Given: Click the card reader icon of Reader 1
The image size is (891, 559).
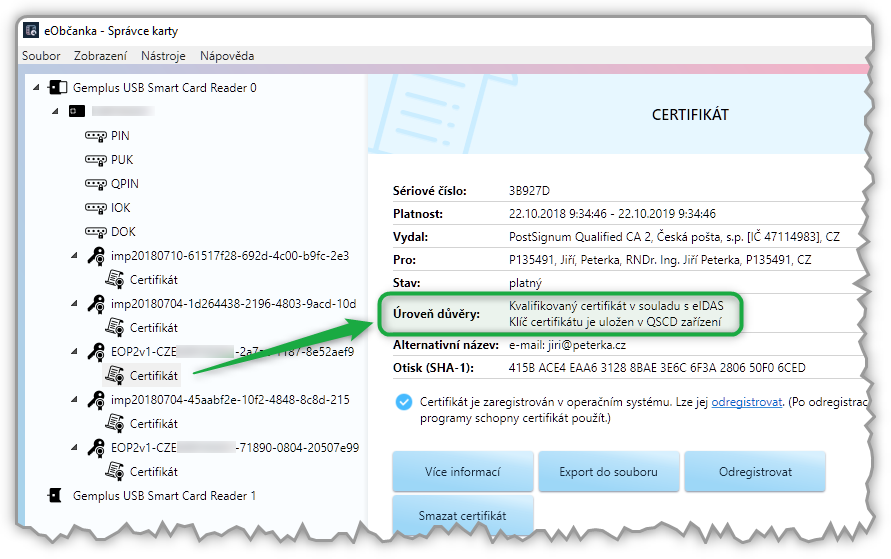Looking at the screenshot, I should click(x=55, y=495).
